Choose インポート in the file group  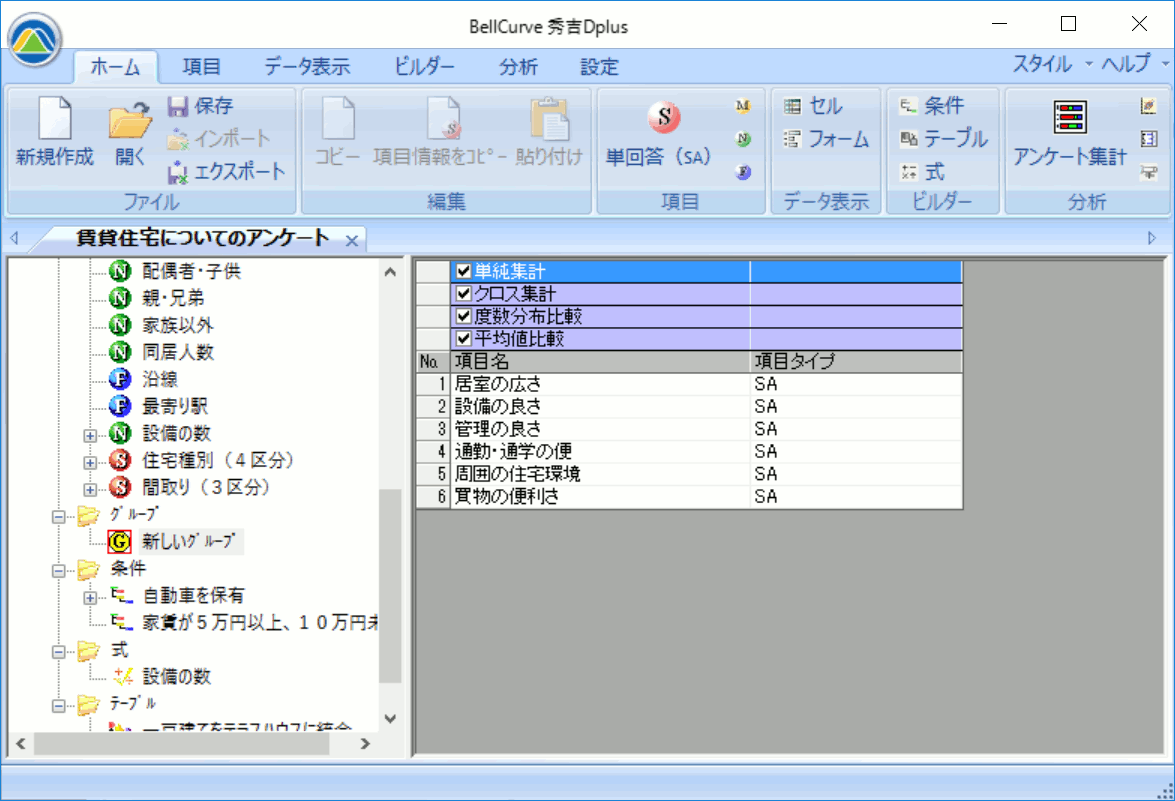point(218,139)
